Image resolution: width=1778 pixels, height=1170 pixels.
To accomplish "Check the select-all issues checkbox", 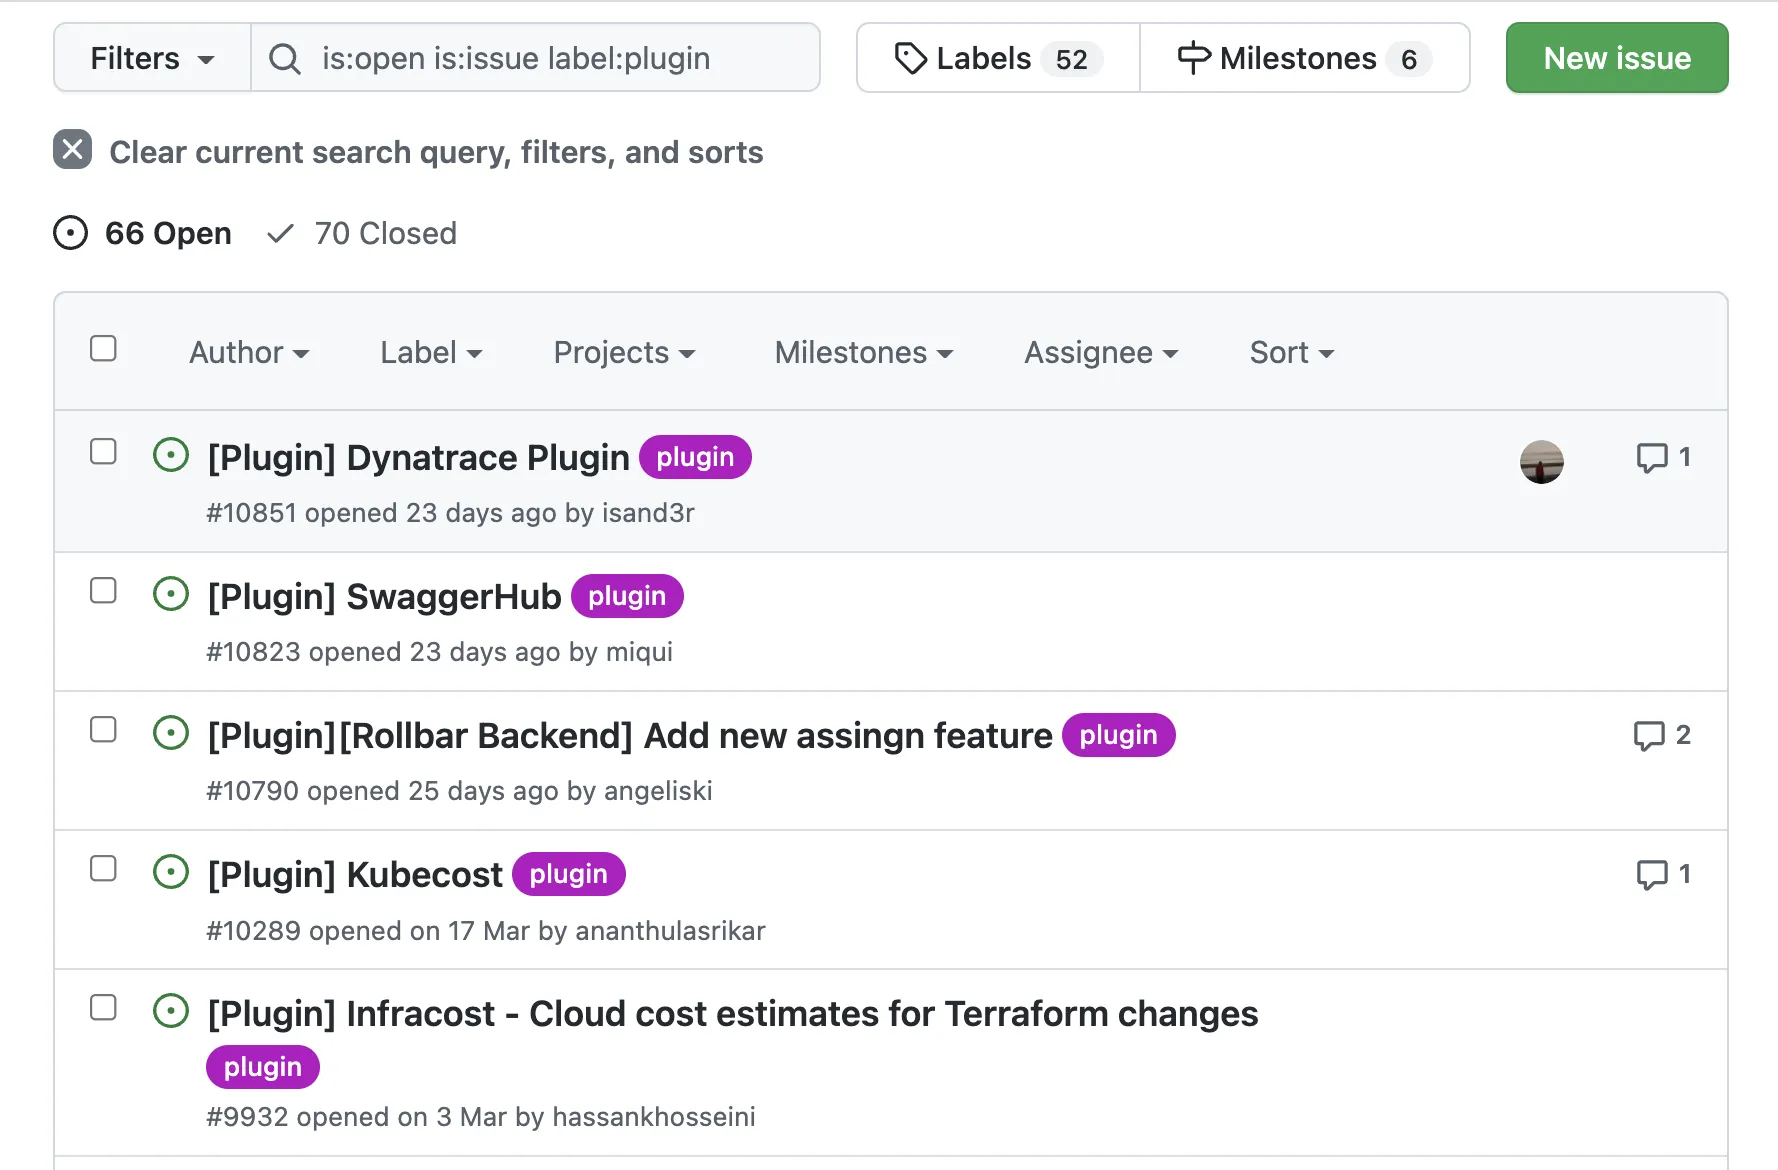I will 104,348.
